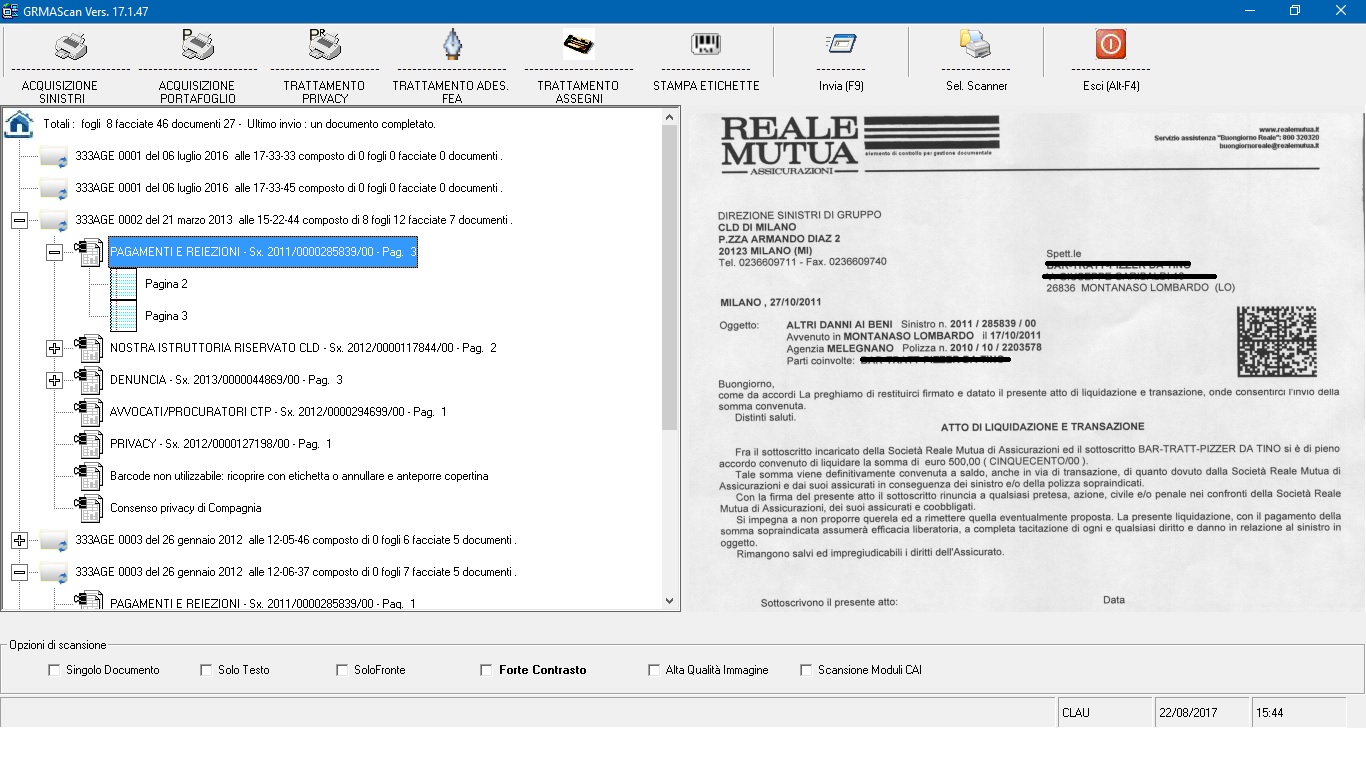The height and width of the screenshot is (768, 1366).
Task: Select the Trattamento Privacy toolbar icon
Action: (324, 45)
